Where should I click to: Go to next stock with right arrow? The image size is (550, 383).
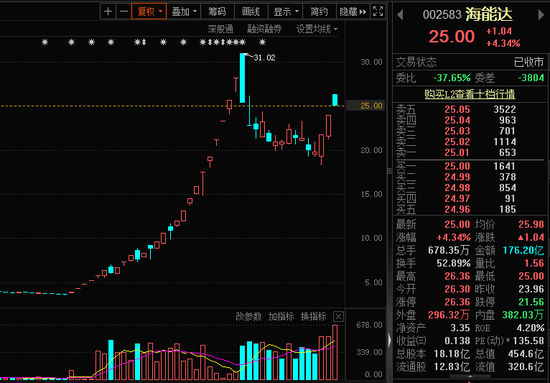541,15
